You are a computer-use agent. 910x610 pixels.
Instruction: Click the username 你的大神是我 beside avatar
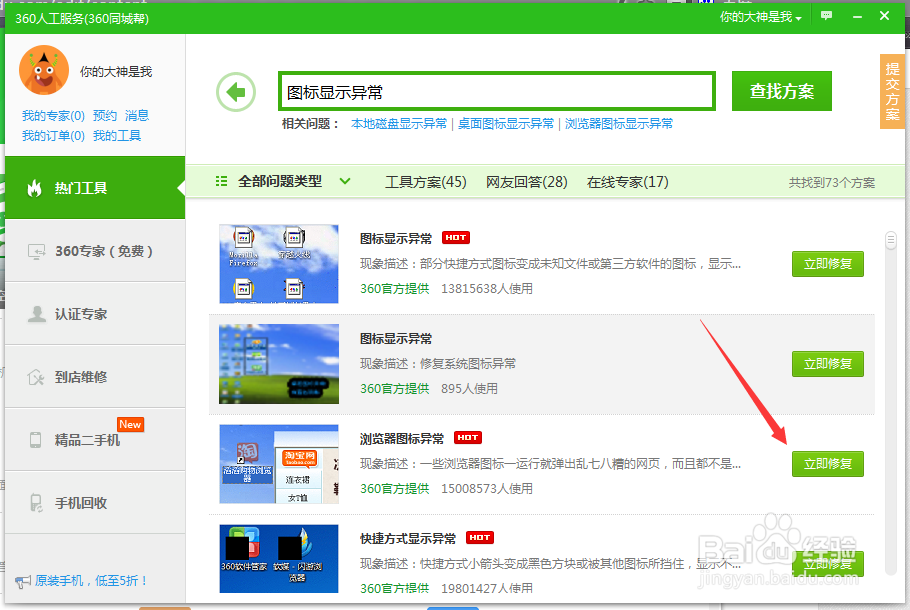point(116,71)
